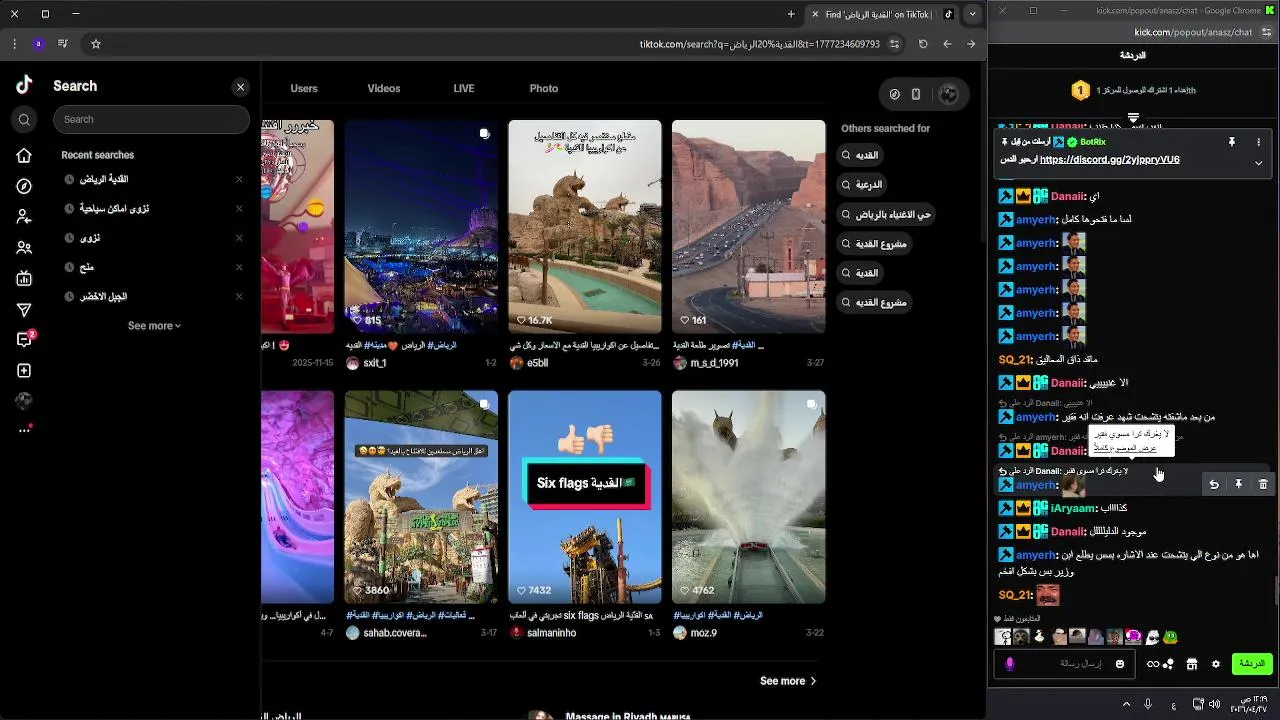Viewport: 1280px width, 720px height.
Task: Search suggestion 'حي الاغنياء بالرياض'
Action: tap(887, 214)
